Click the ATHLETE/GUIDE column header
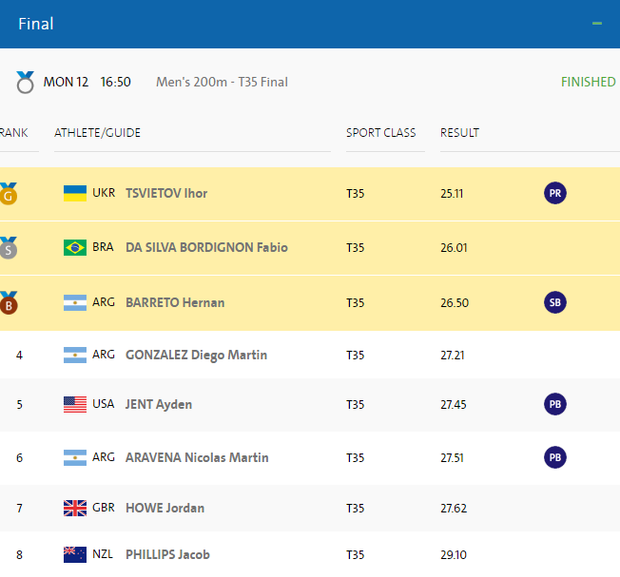 tap(97, 133)
